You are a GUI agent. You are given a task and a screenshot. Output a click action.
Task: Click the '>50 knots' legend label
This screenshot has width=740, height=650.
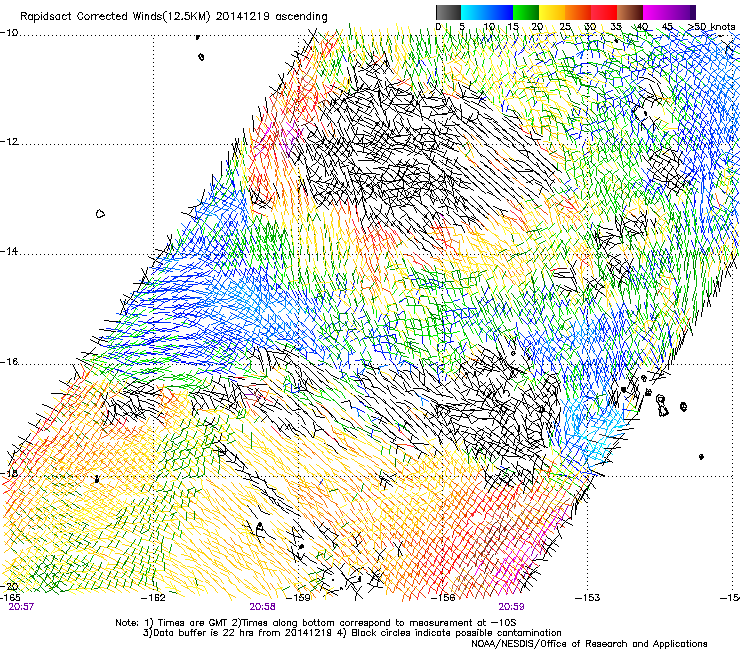(x=711, y=27)
